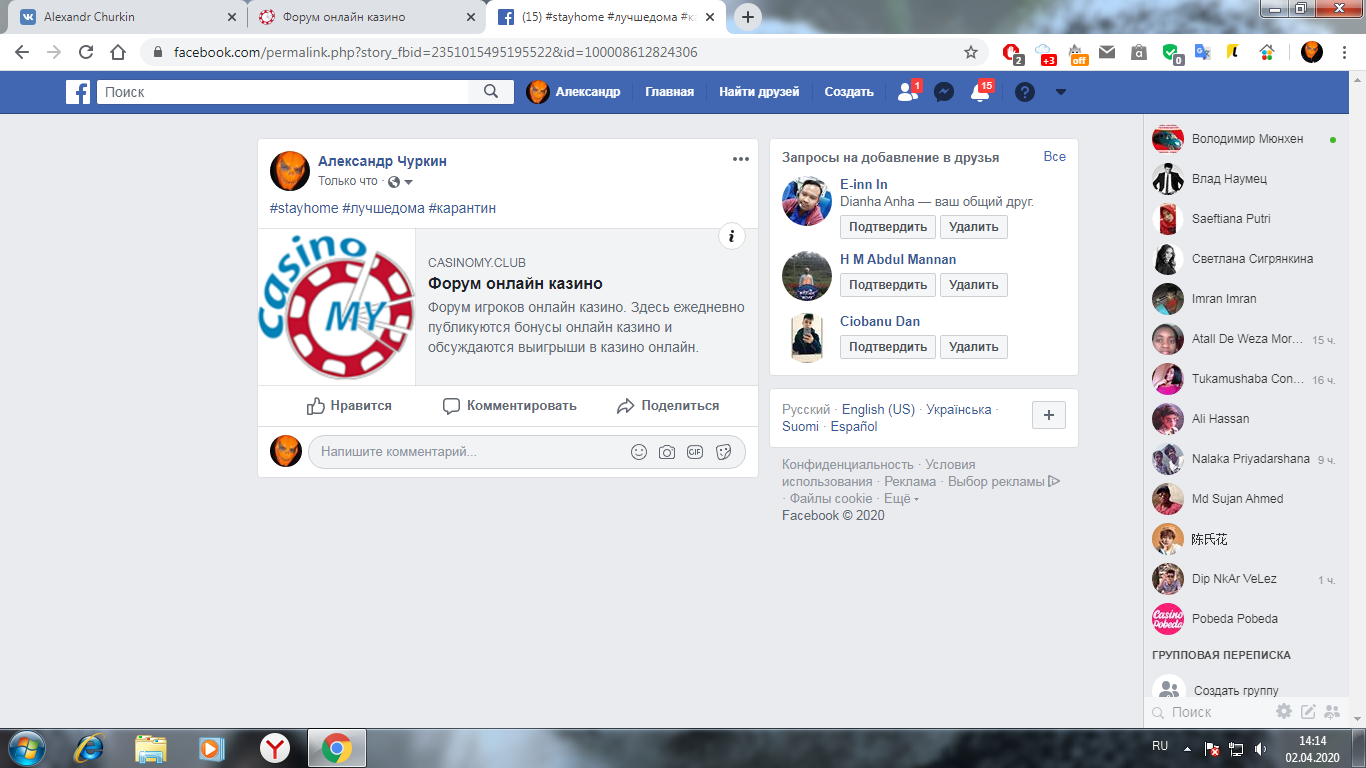
Task: Switch to Alexandr Churkin browser tab
Action: [125, 17]
